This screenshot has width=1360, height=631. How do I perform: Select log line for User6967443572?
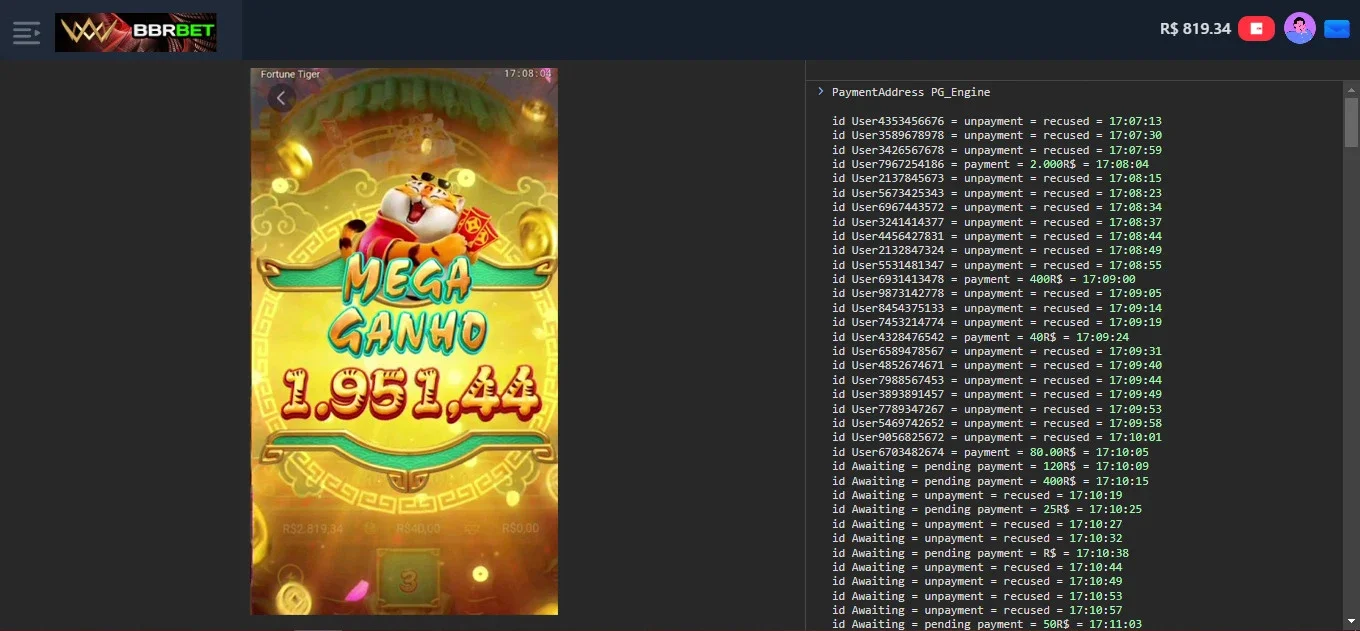pyautogui.click(x=997, y=207)
